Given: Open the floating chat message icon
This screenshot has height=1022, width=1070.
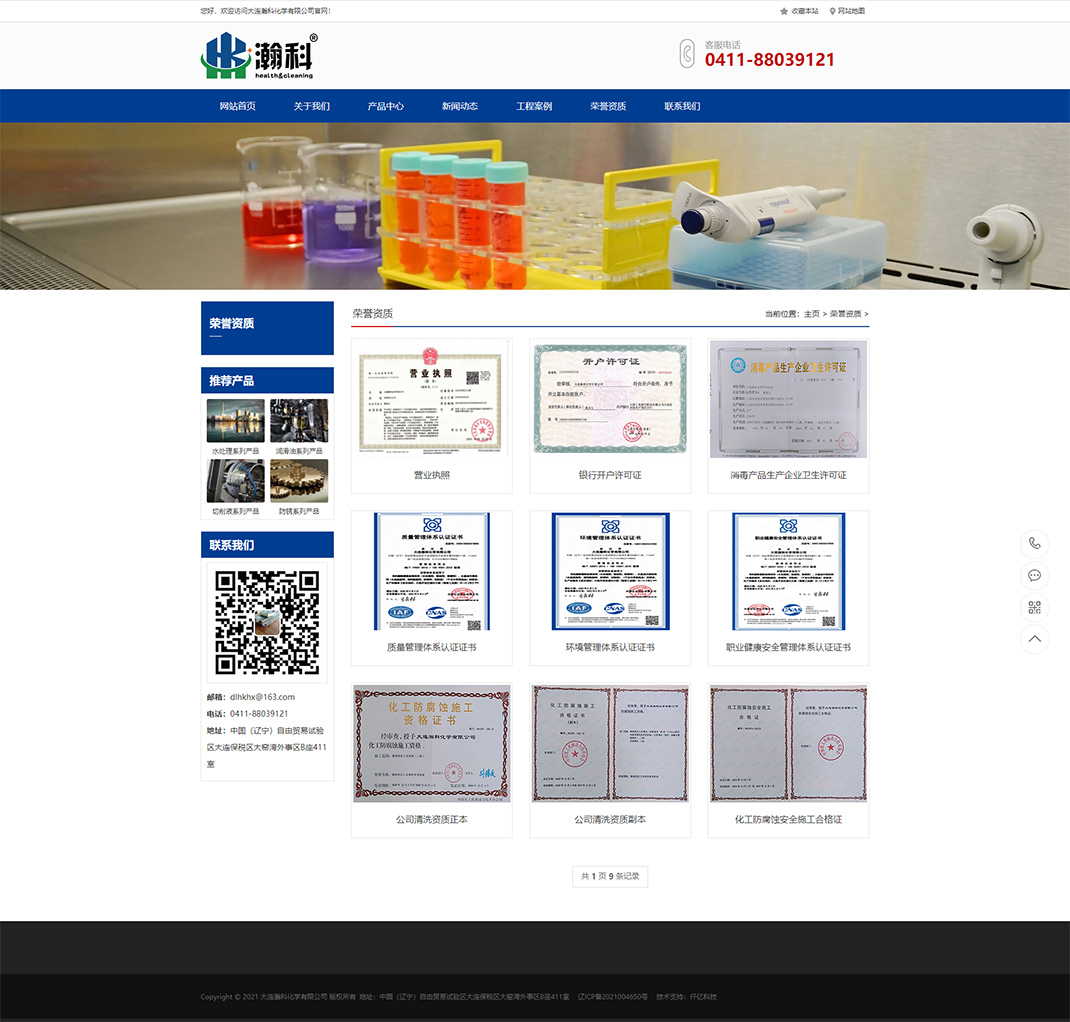Looking at the screenshot, I should (1034, 575).
